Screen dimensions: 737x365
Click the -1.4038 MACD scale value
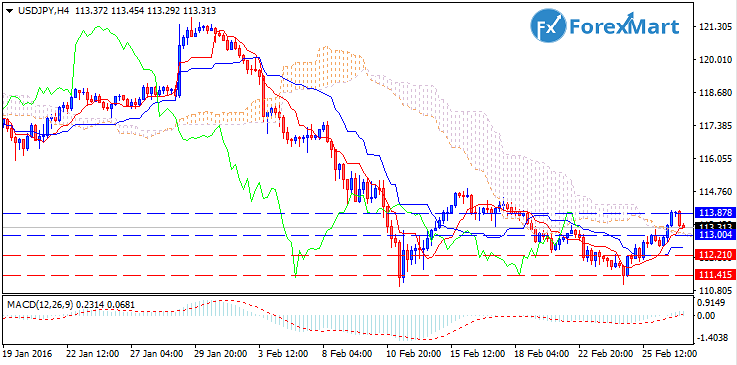pyautogui.click(x=714, y=336)
